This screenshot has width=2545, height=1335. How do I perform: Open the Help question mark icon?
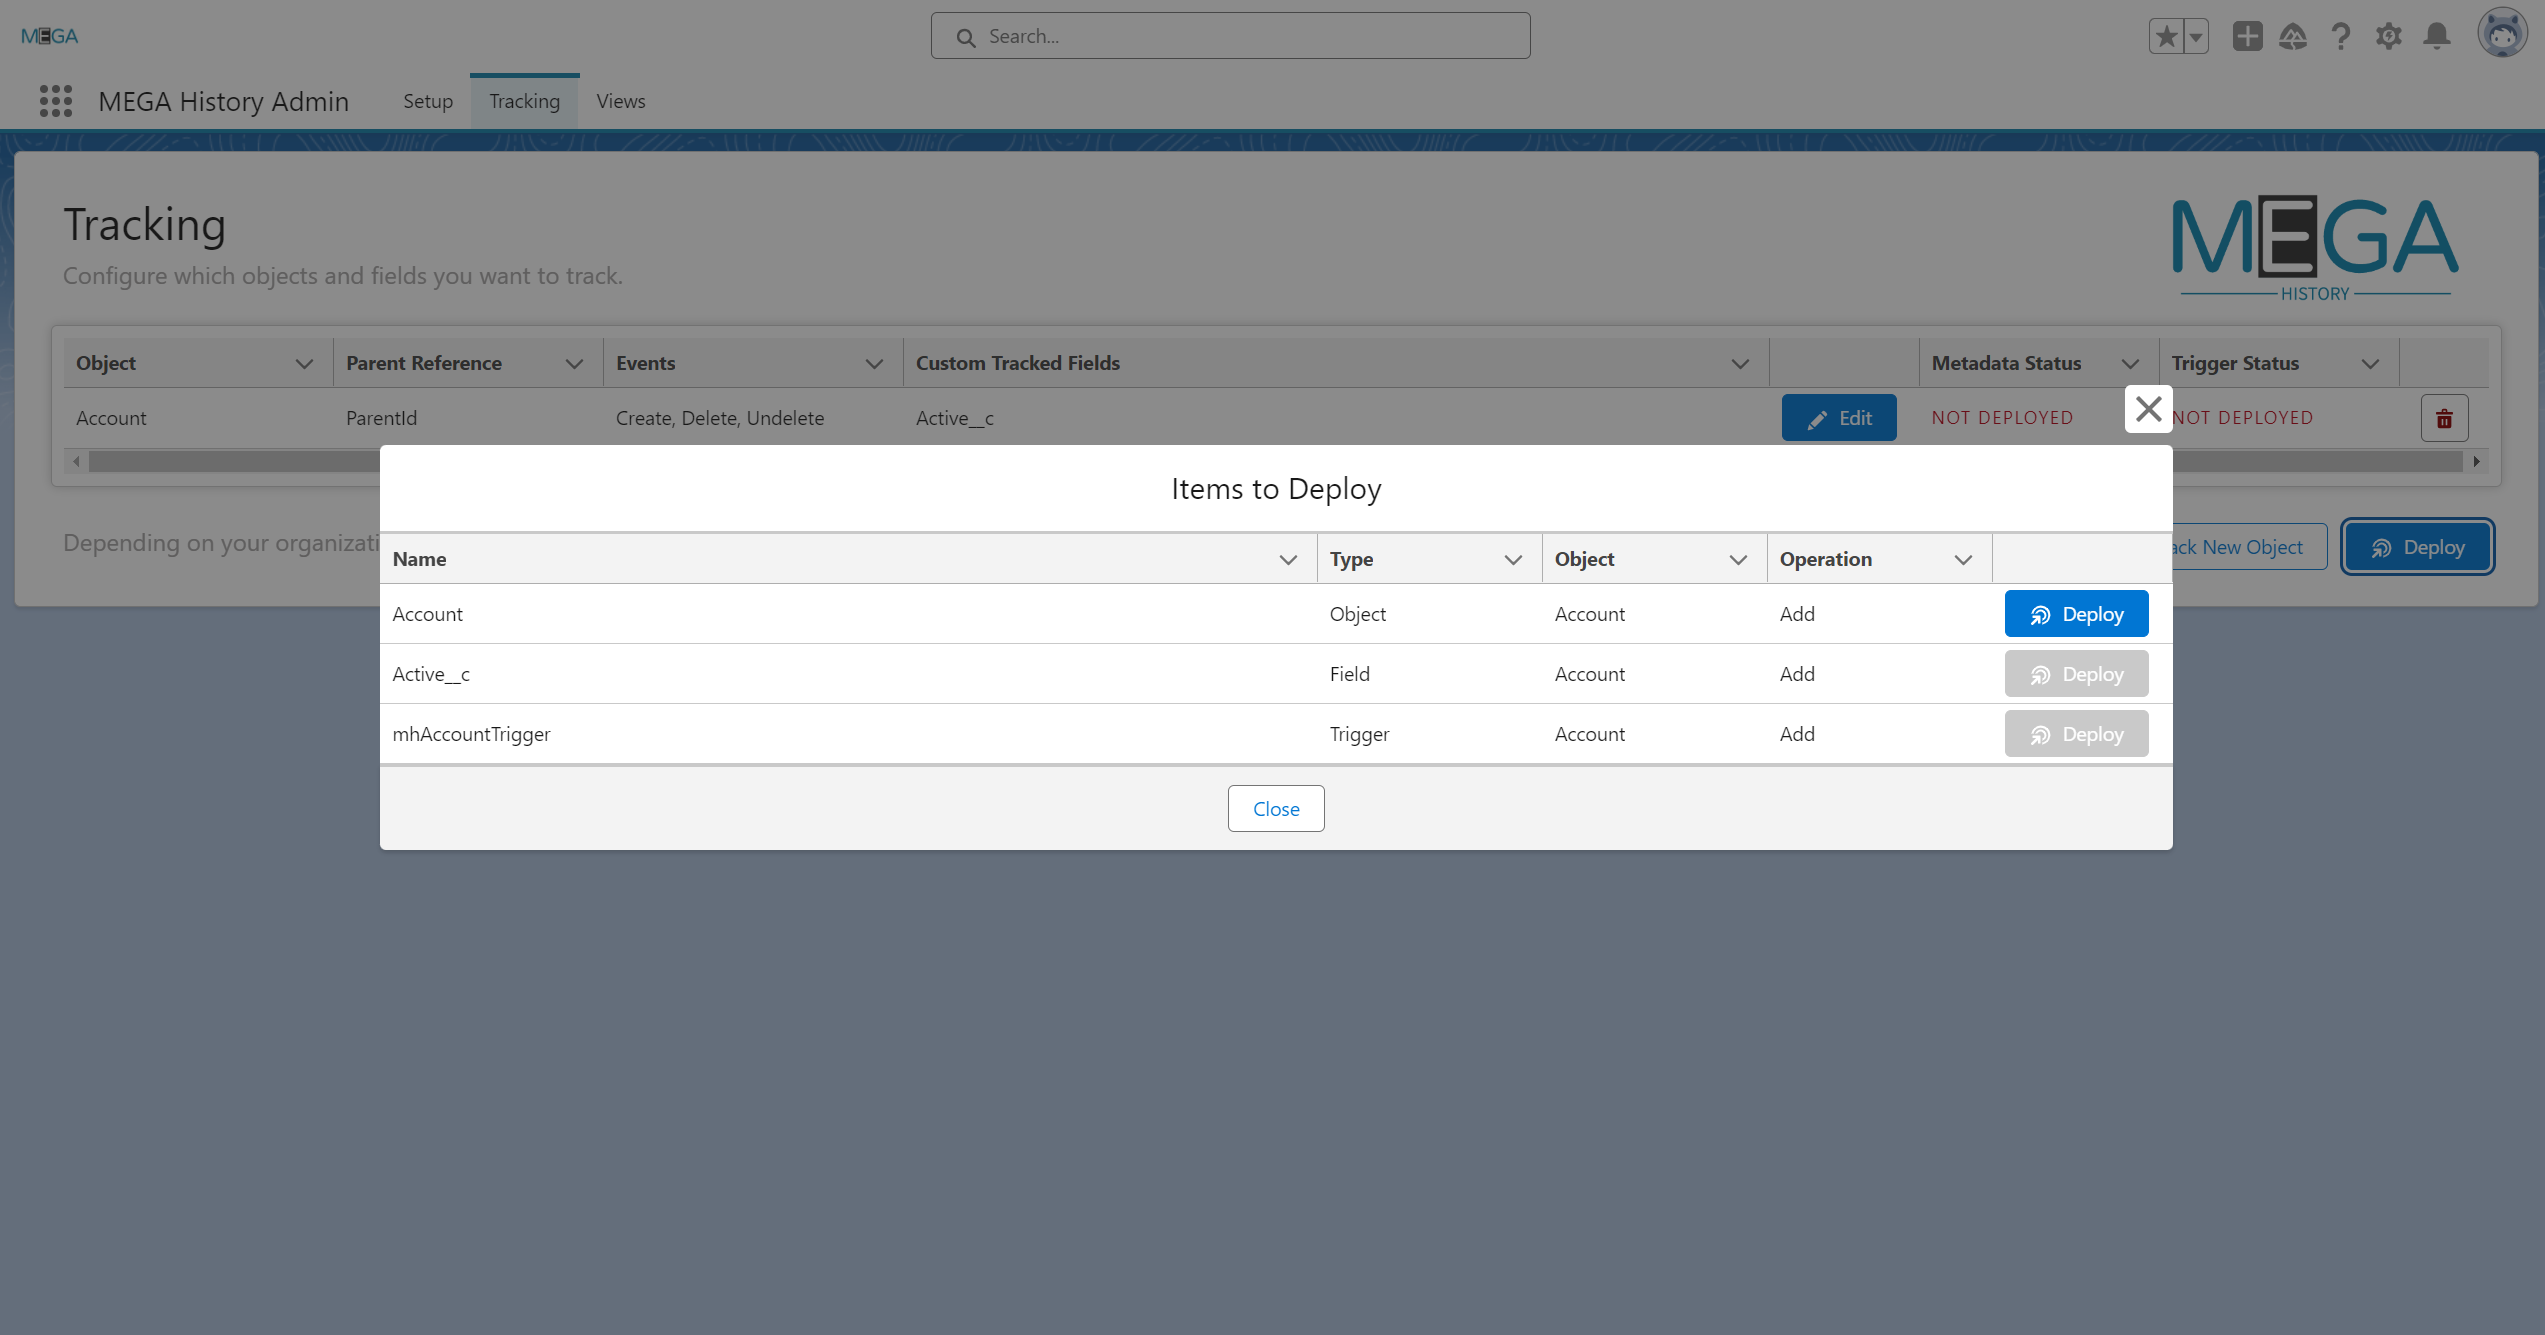tap(2341, 37)
